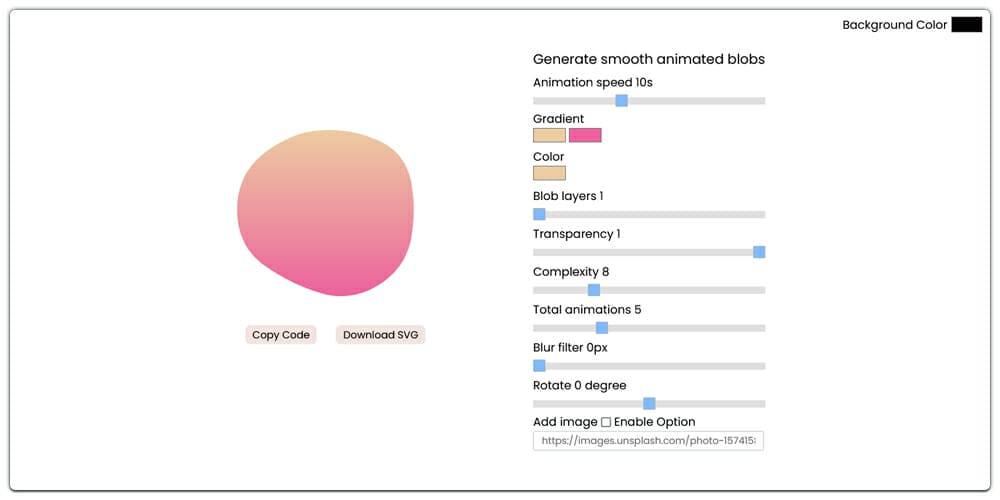Click the Rotate slider track left end
This screenshot has height=500, width=1000.
click(x=539, y=404)
